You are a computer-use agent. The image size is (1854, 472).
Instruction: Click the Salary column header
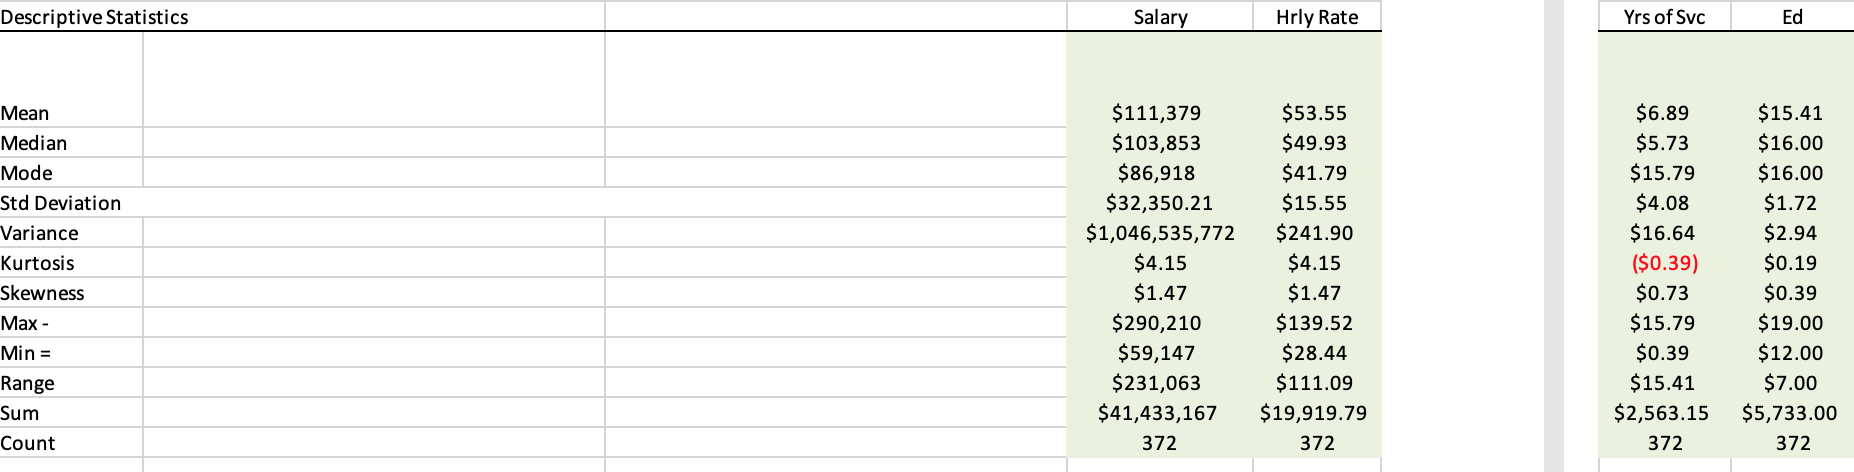(x=1160, y=17)
